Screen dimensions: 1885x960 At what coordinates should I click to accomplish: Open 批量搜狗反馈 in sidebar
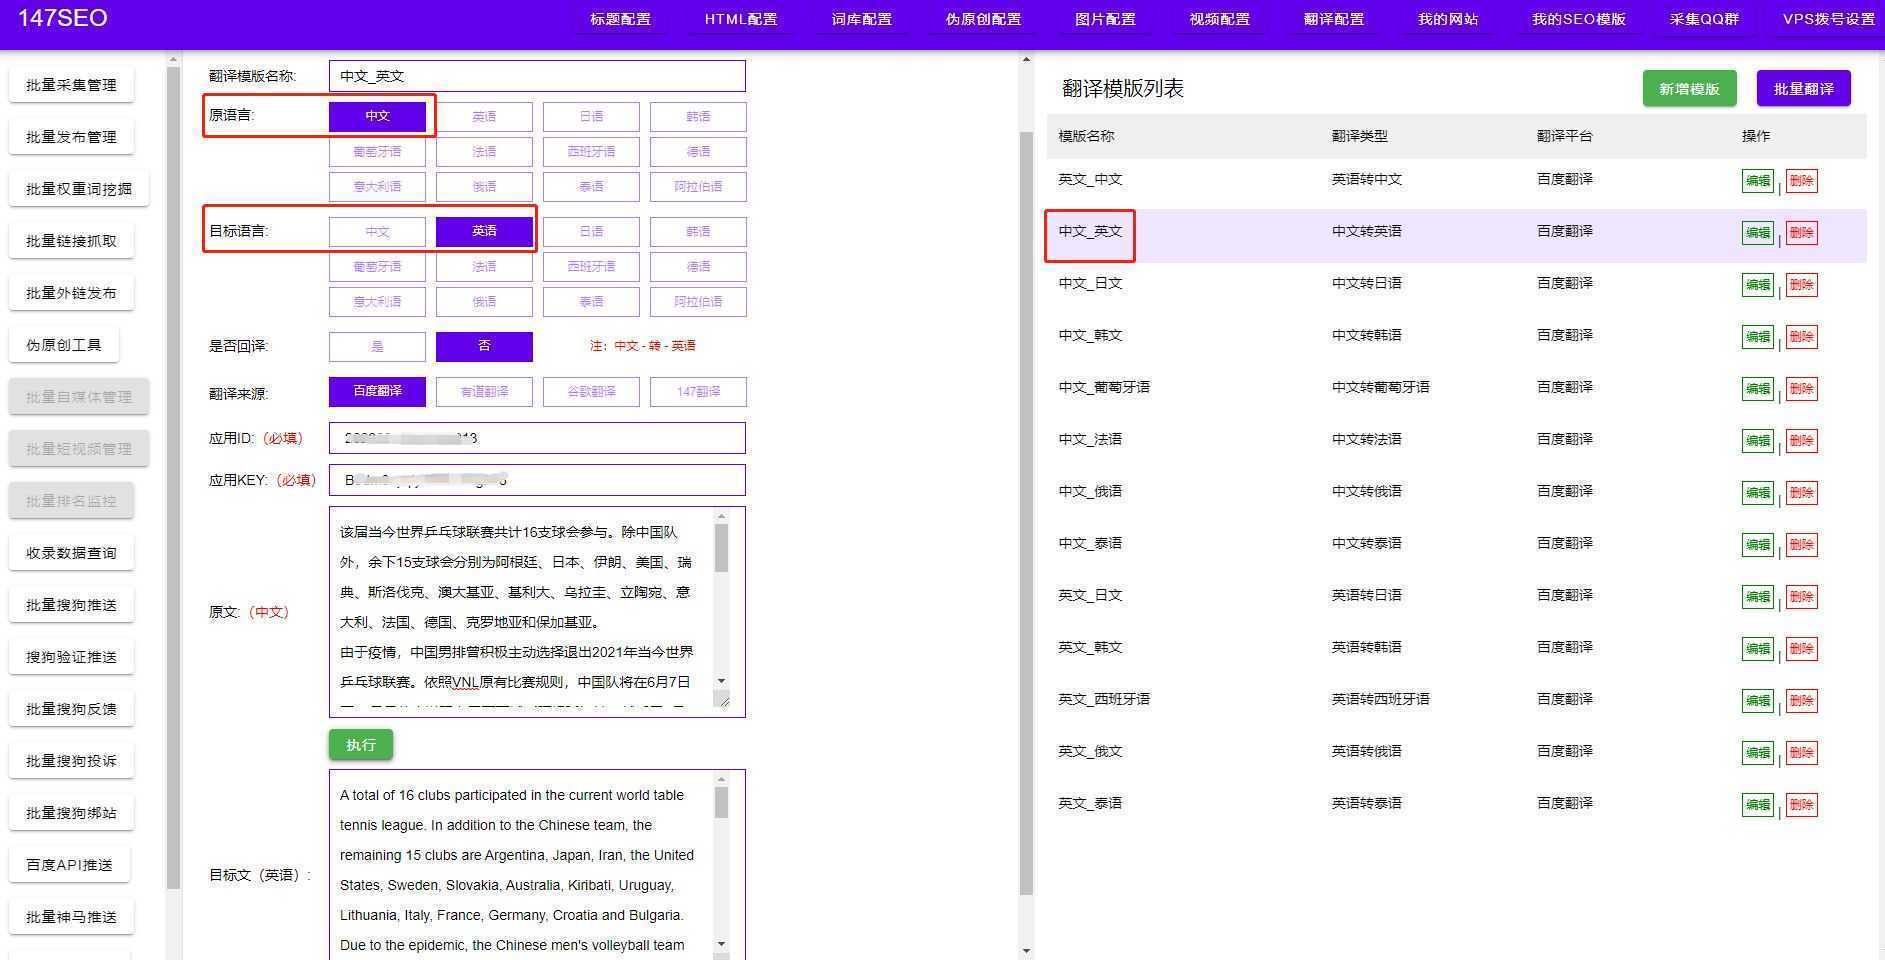coord(71,709)
